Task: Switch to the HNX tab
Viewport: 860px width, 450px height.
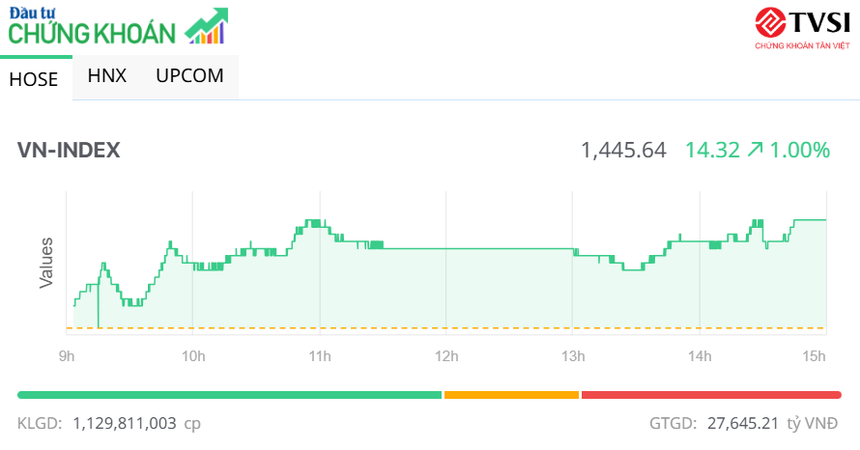Action: [107, 75]
